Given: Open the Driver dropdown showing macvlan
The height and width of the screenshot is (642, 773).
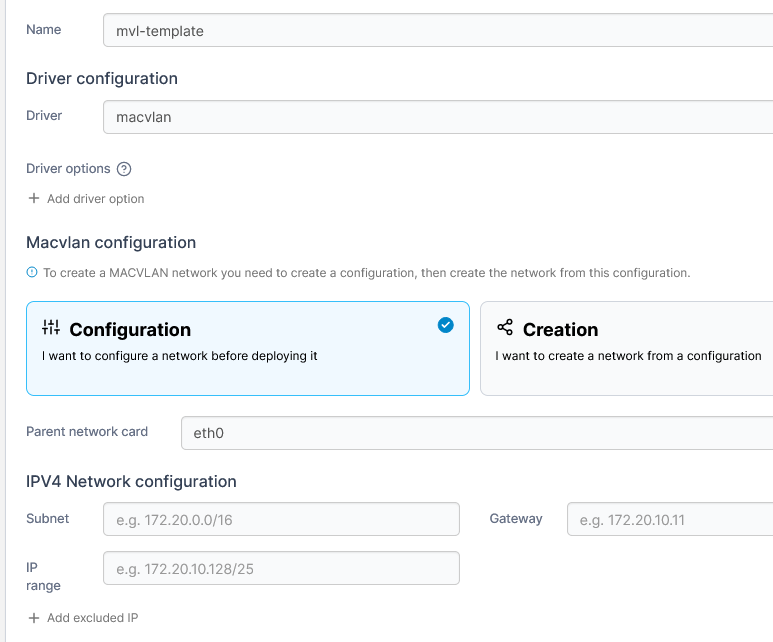Looking at the screenshot, I should pyautogui.click(x=437, y=117).
